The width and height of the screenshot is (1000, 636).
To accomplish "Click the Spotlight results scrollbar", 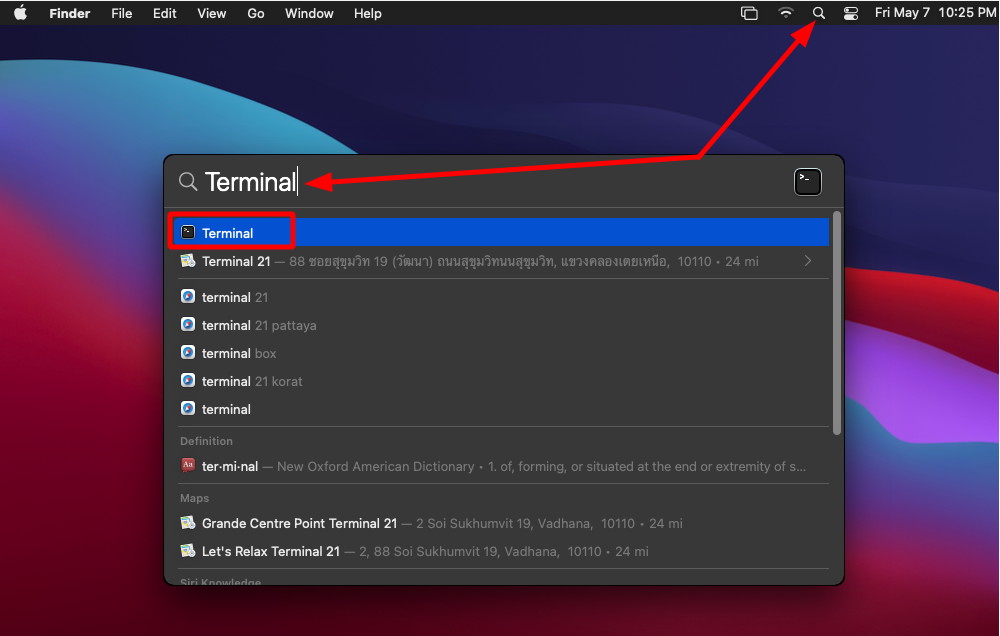I will [x=837, y=323].
